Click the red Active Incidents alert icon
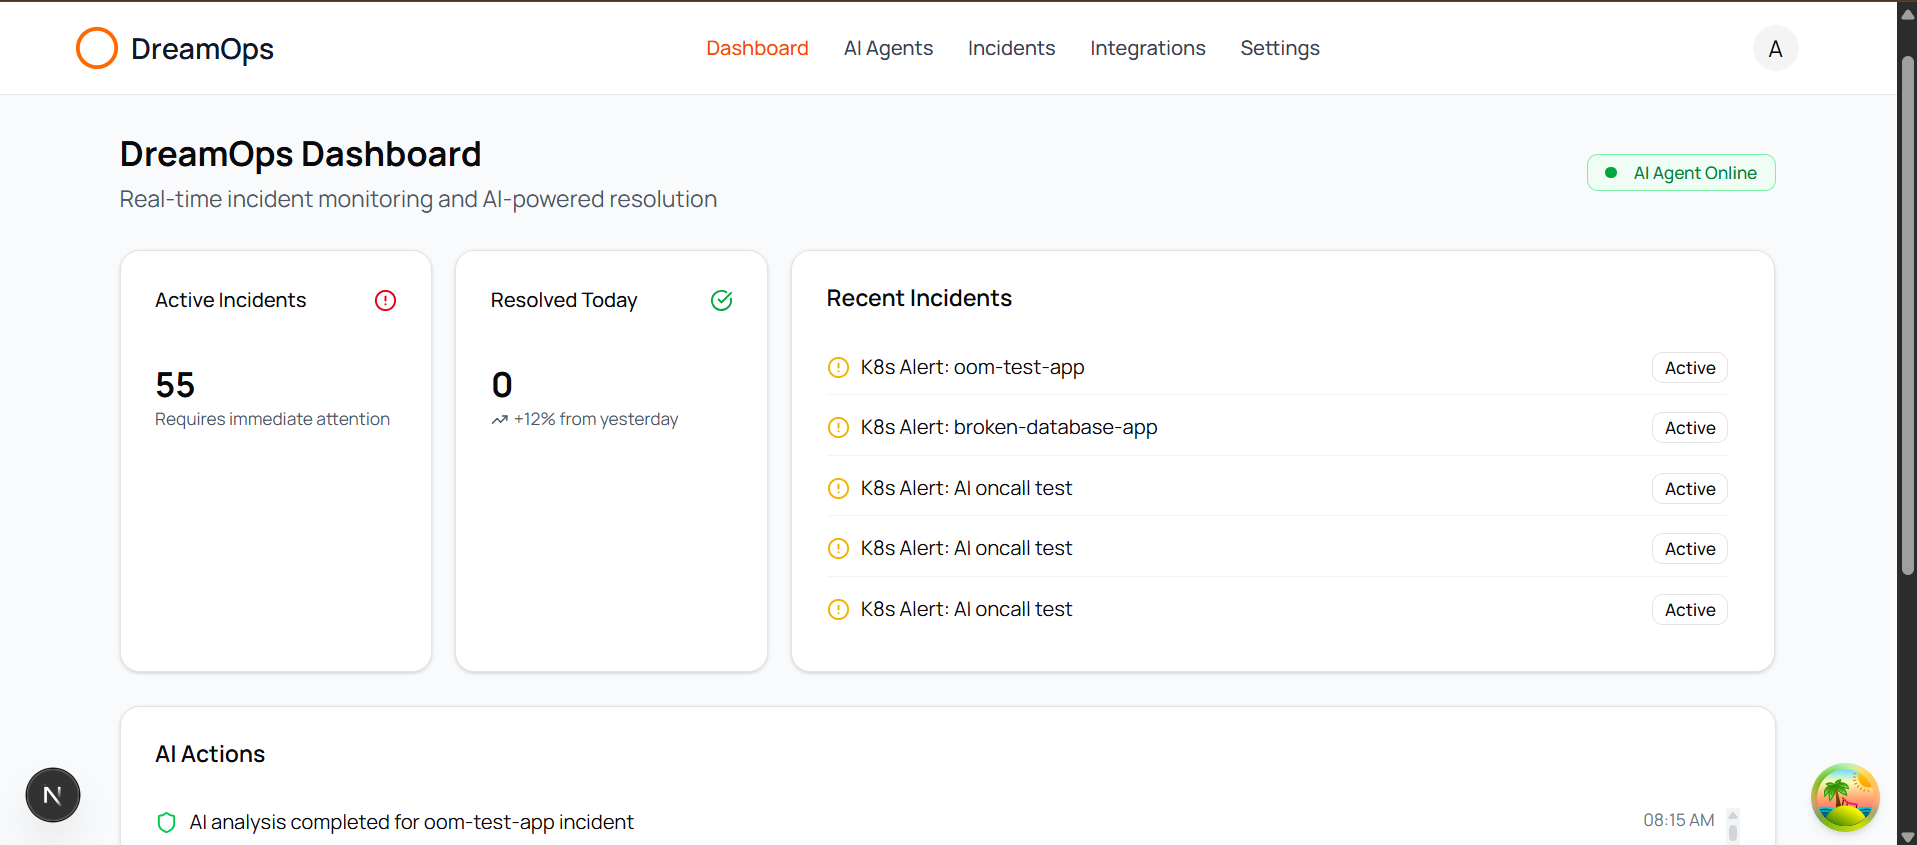The width and height of the screenshot is (1917, 845). tap(385, 300)
